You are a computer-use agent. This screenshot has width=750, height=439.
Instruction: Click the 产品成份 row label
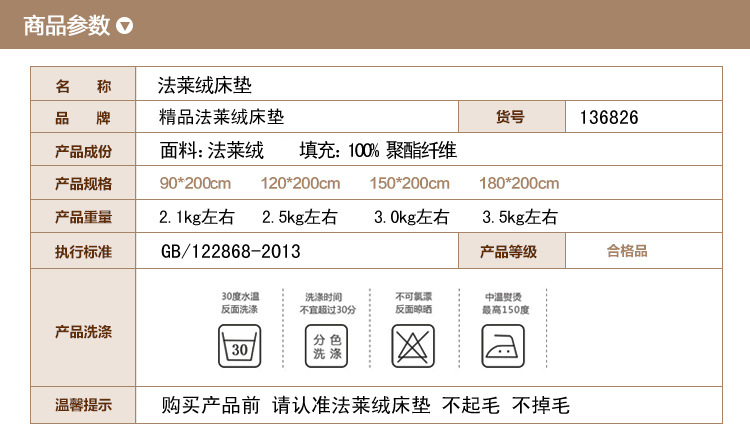[x=83, y=152]
